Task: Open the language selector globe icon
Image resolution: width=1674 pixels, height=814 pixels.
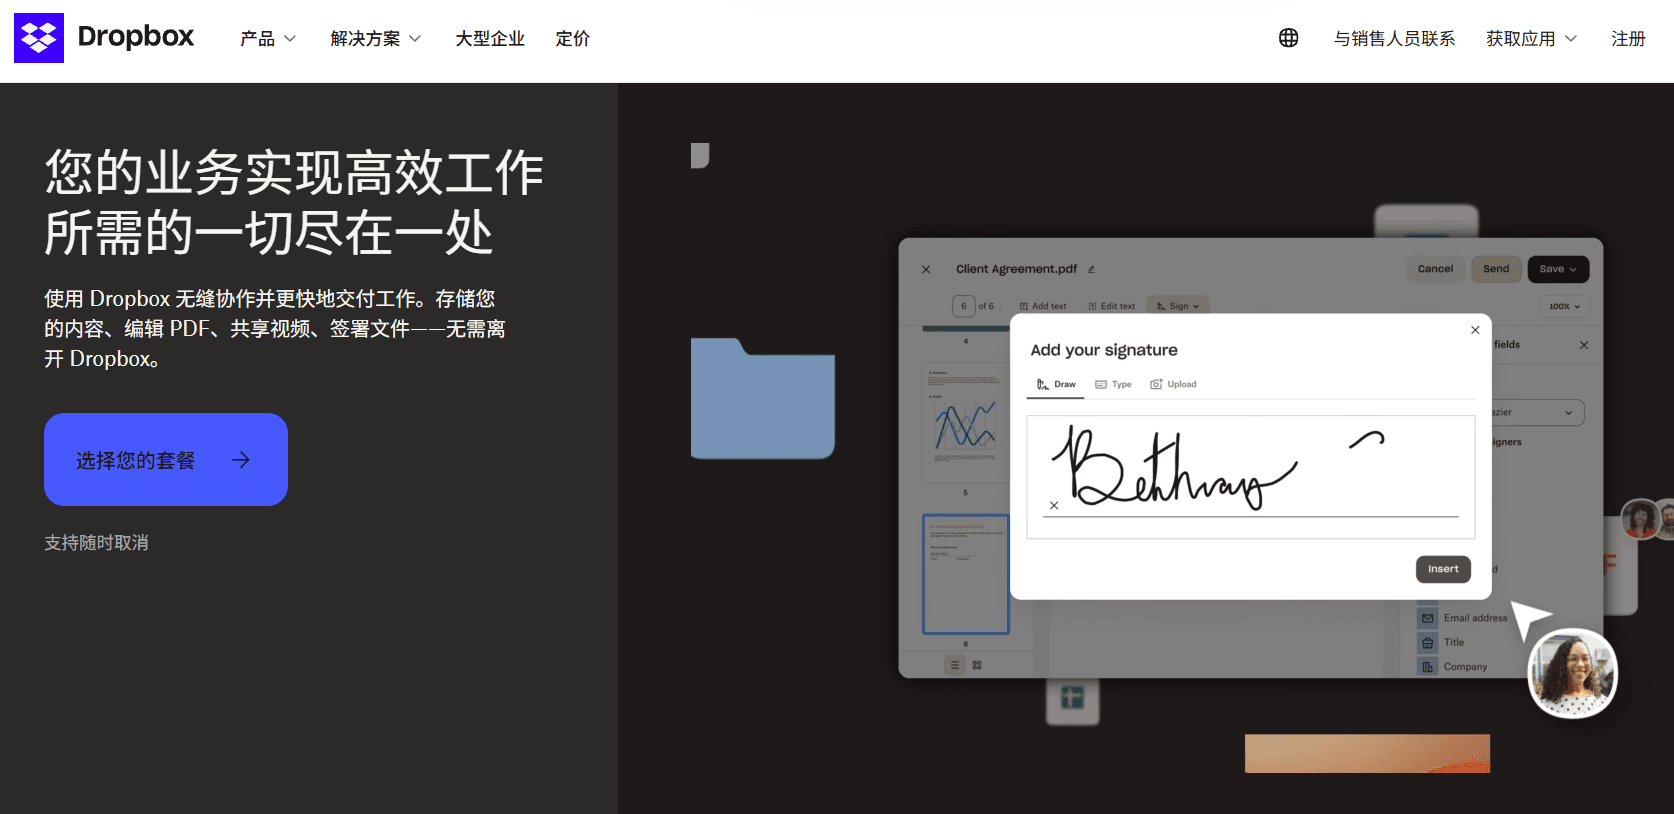Action: 1289,38
